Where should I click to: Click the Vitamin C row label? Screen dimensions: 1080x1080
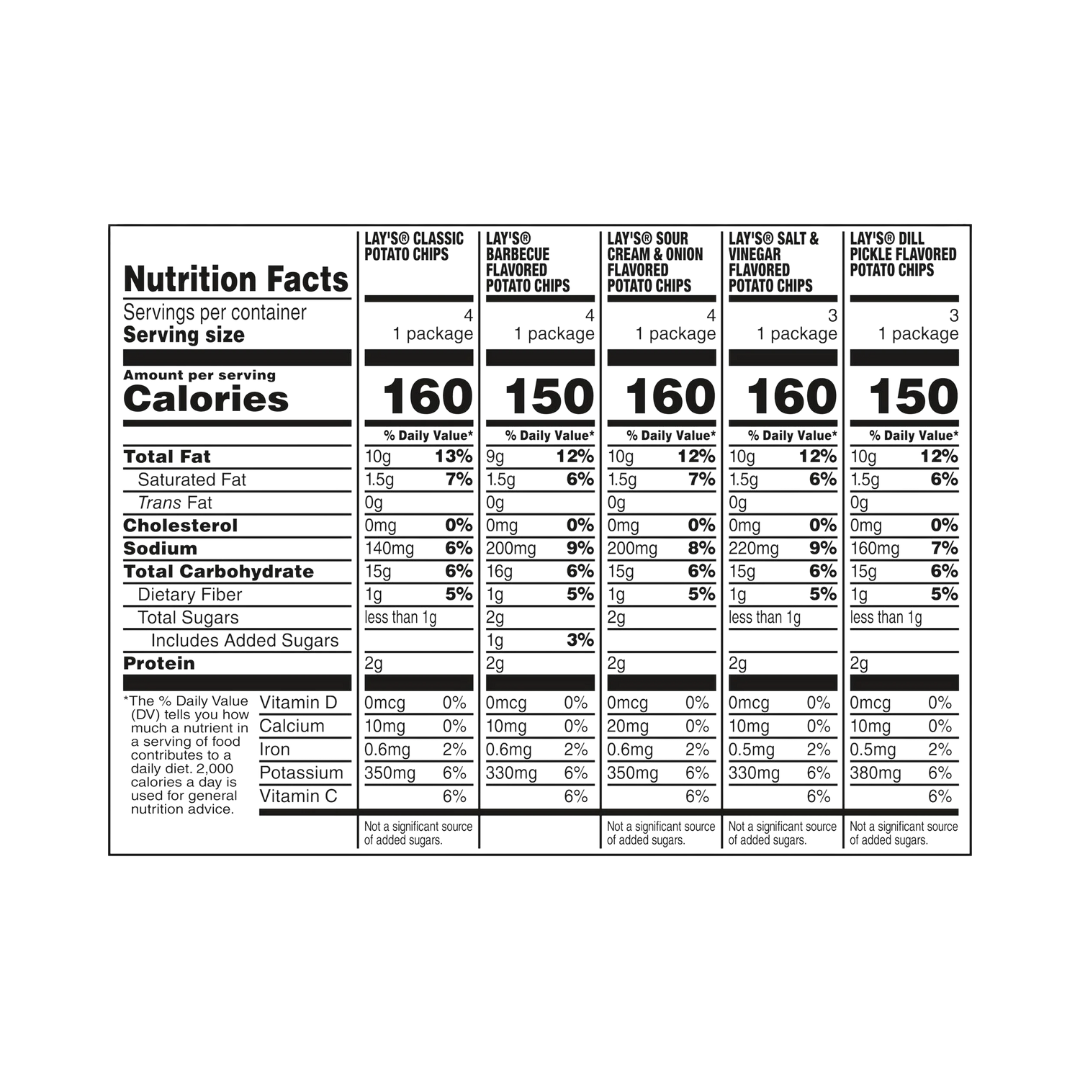coord(298,796)
